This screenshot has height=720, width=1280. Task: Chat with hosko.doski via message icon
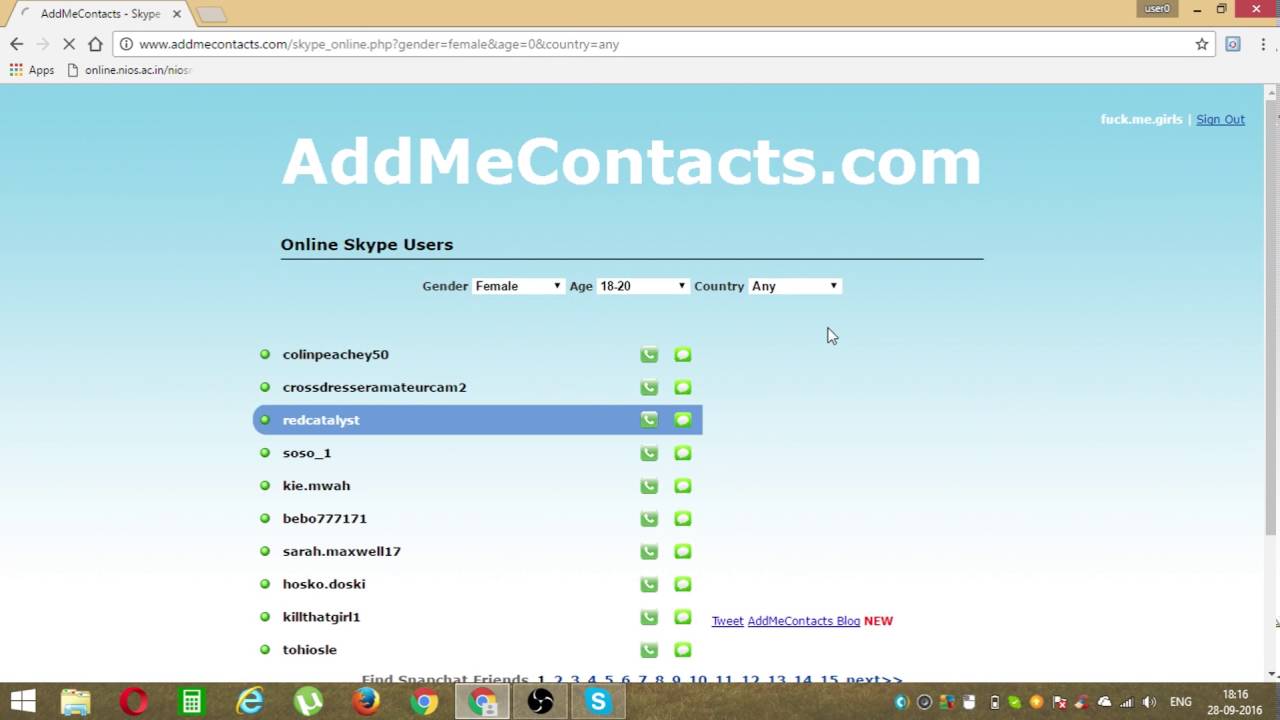(x=683, y=584)
